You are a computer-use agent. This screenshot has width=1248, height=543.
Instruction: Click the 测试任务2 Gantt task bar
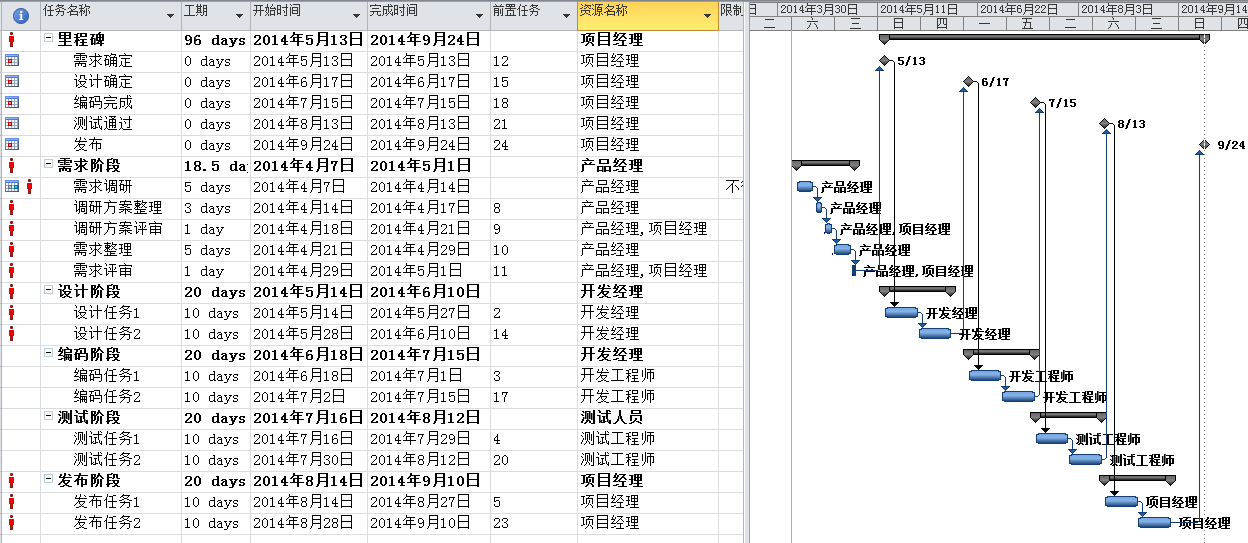tap(1086, 460)
